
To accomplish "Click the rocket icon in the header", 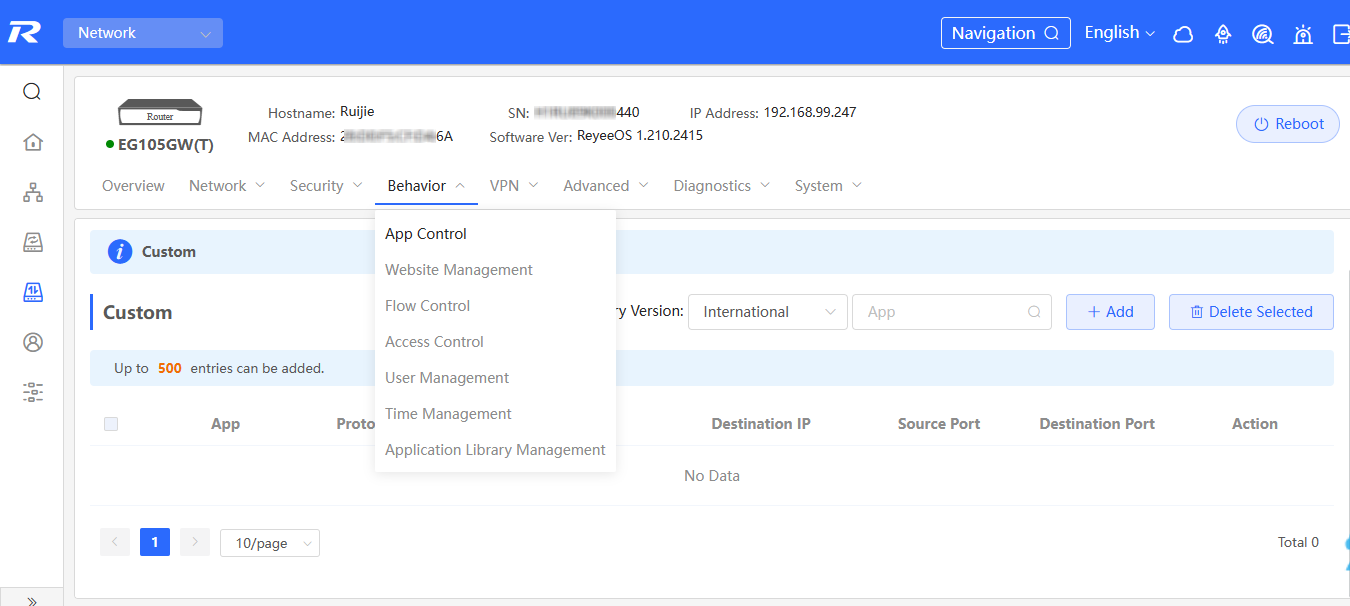I will click(1223, 34).
